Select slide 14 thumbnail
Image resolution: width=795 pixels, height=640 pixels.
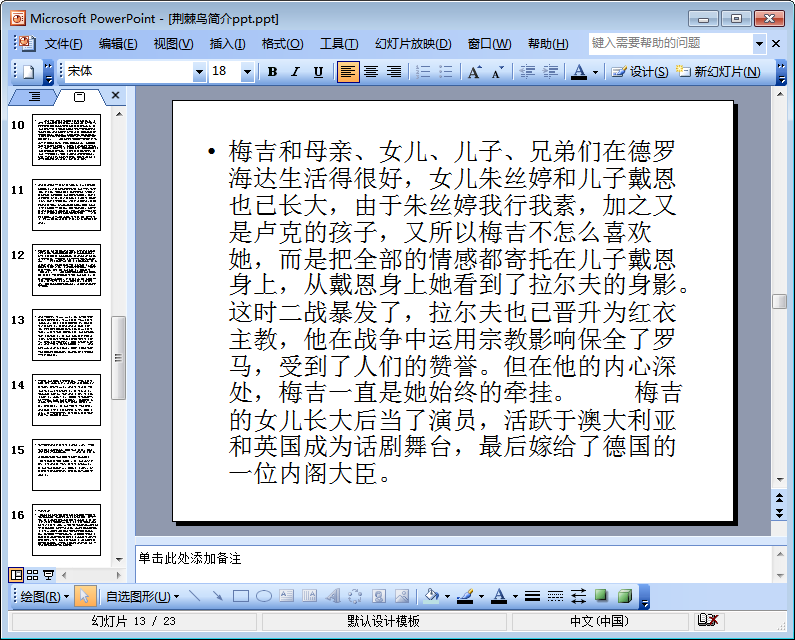pos(66,400)
